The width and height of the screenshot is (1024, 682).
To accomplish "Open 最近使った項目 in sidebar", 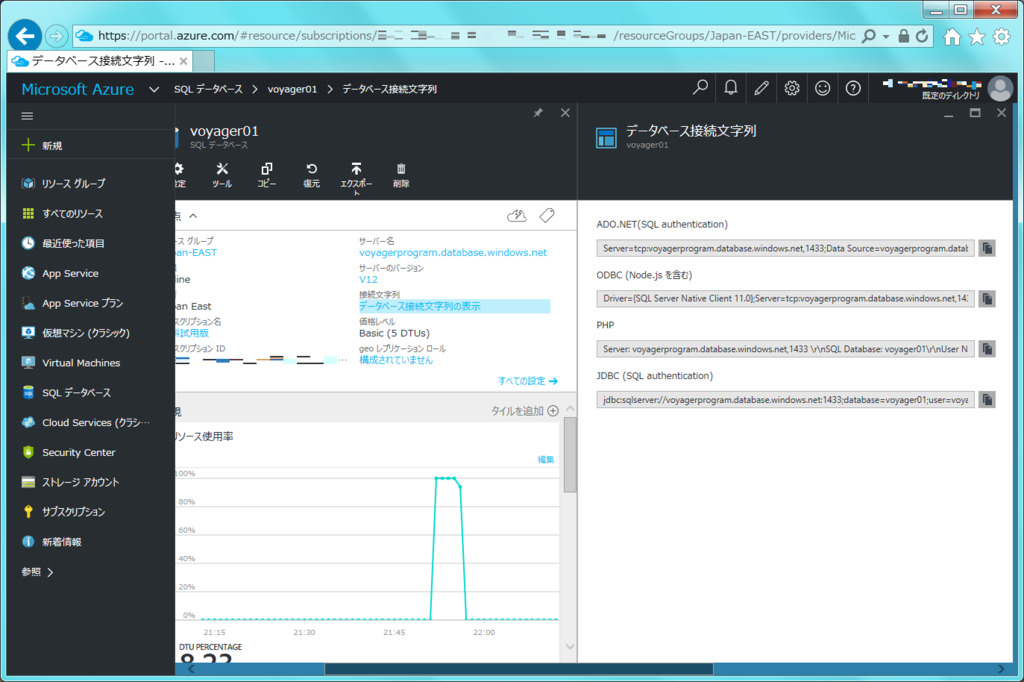I will (88, 243).
